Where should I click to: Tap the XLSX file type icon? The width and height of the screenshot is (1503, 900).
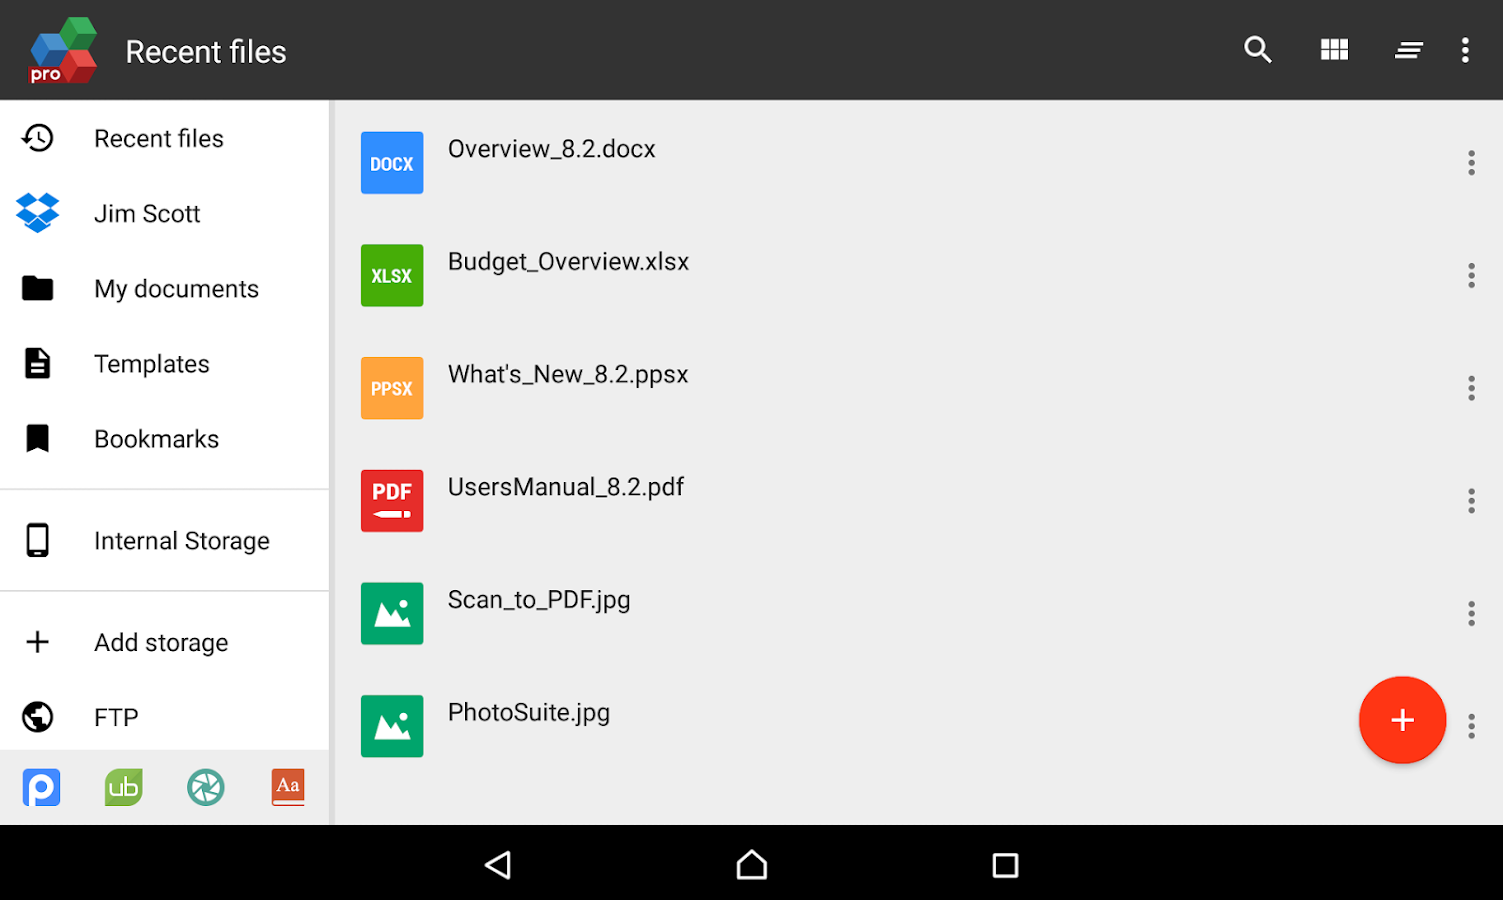tap(392, 275)
